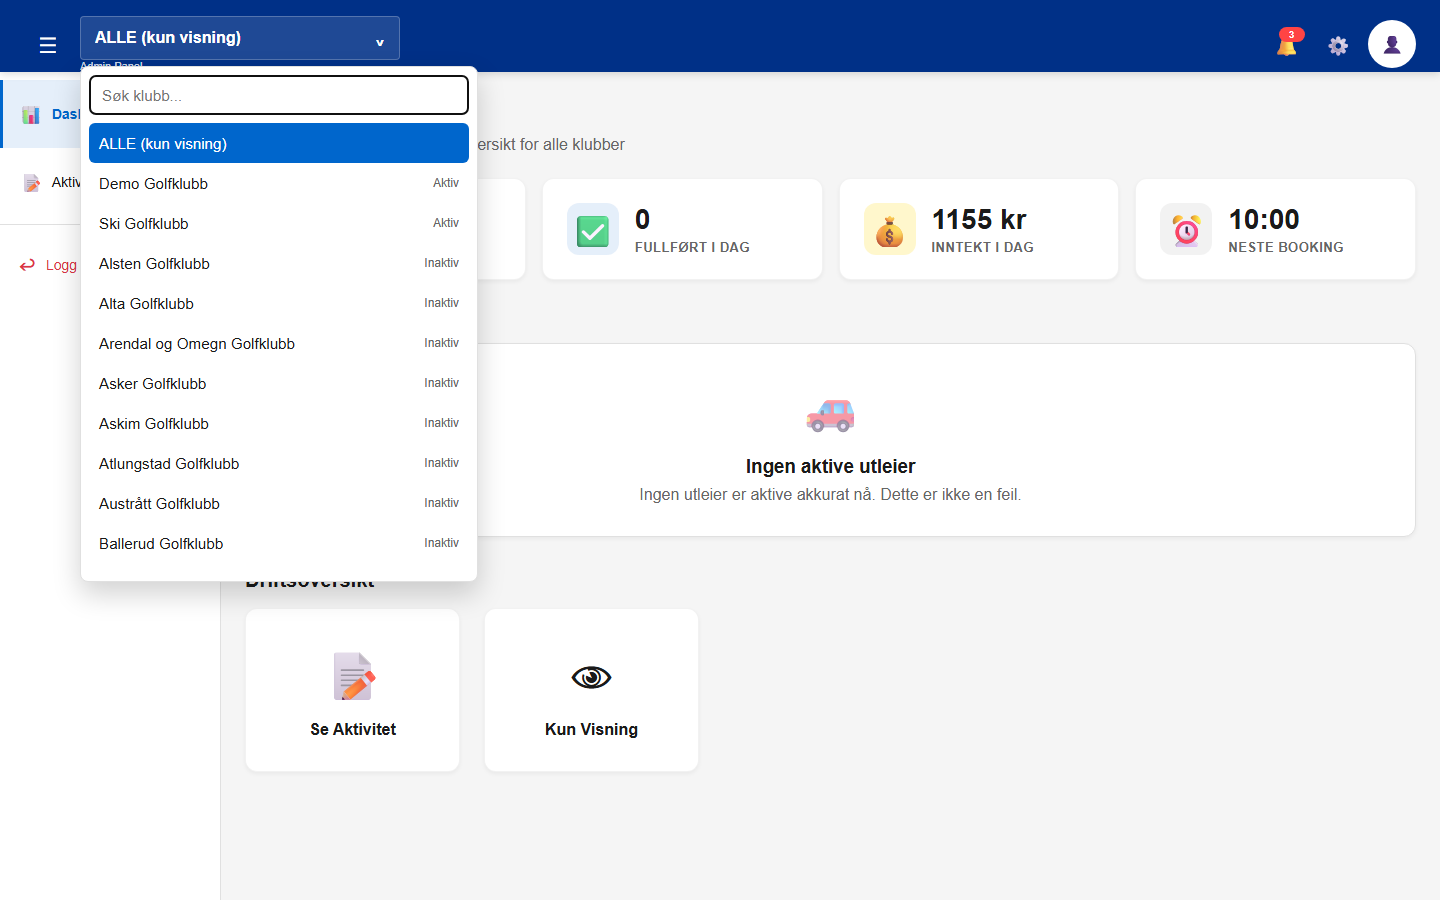Focus the Søk klubb search field
This screenshot has height=900, width=1440.
pyautogui.click(x=279, y=95)
